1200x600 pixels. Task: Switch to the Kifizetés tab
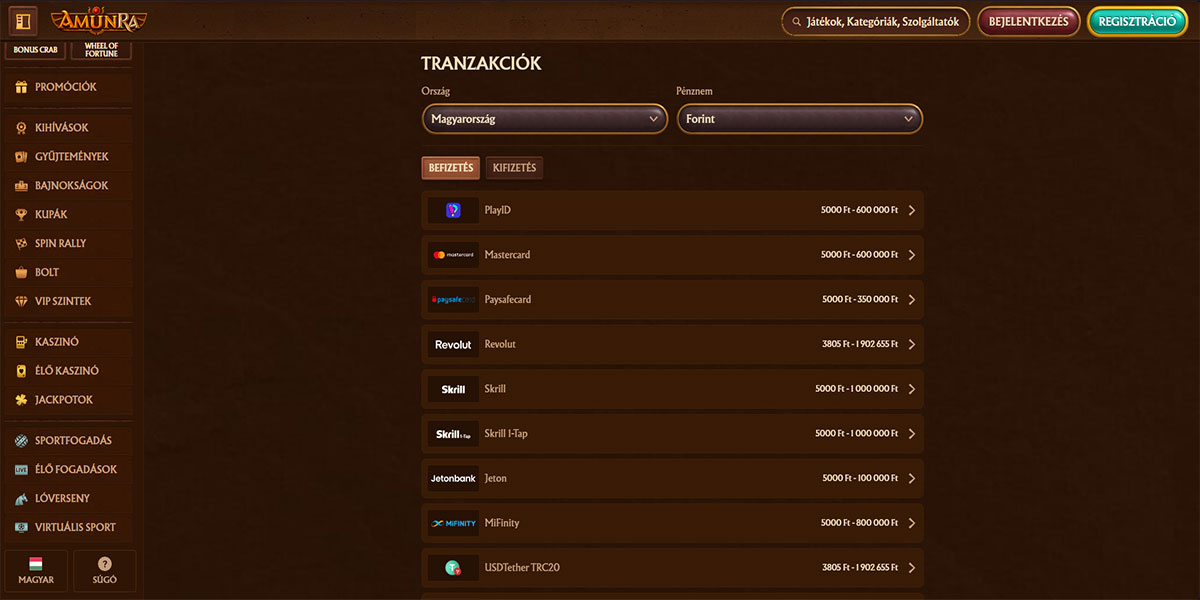click(x=514, y=168)
